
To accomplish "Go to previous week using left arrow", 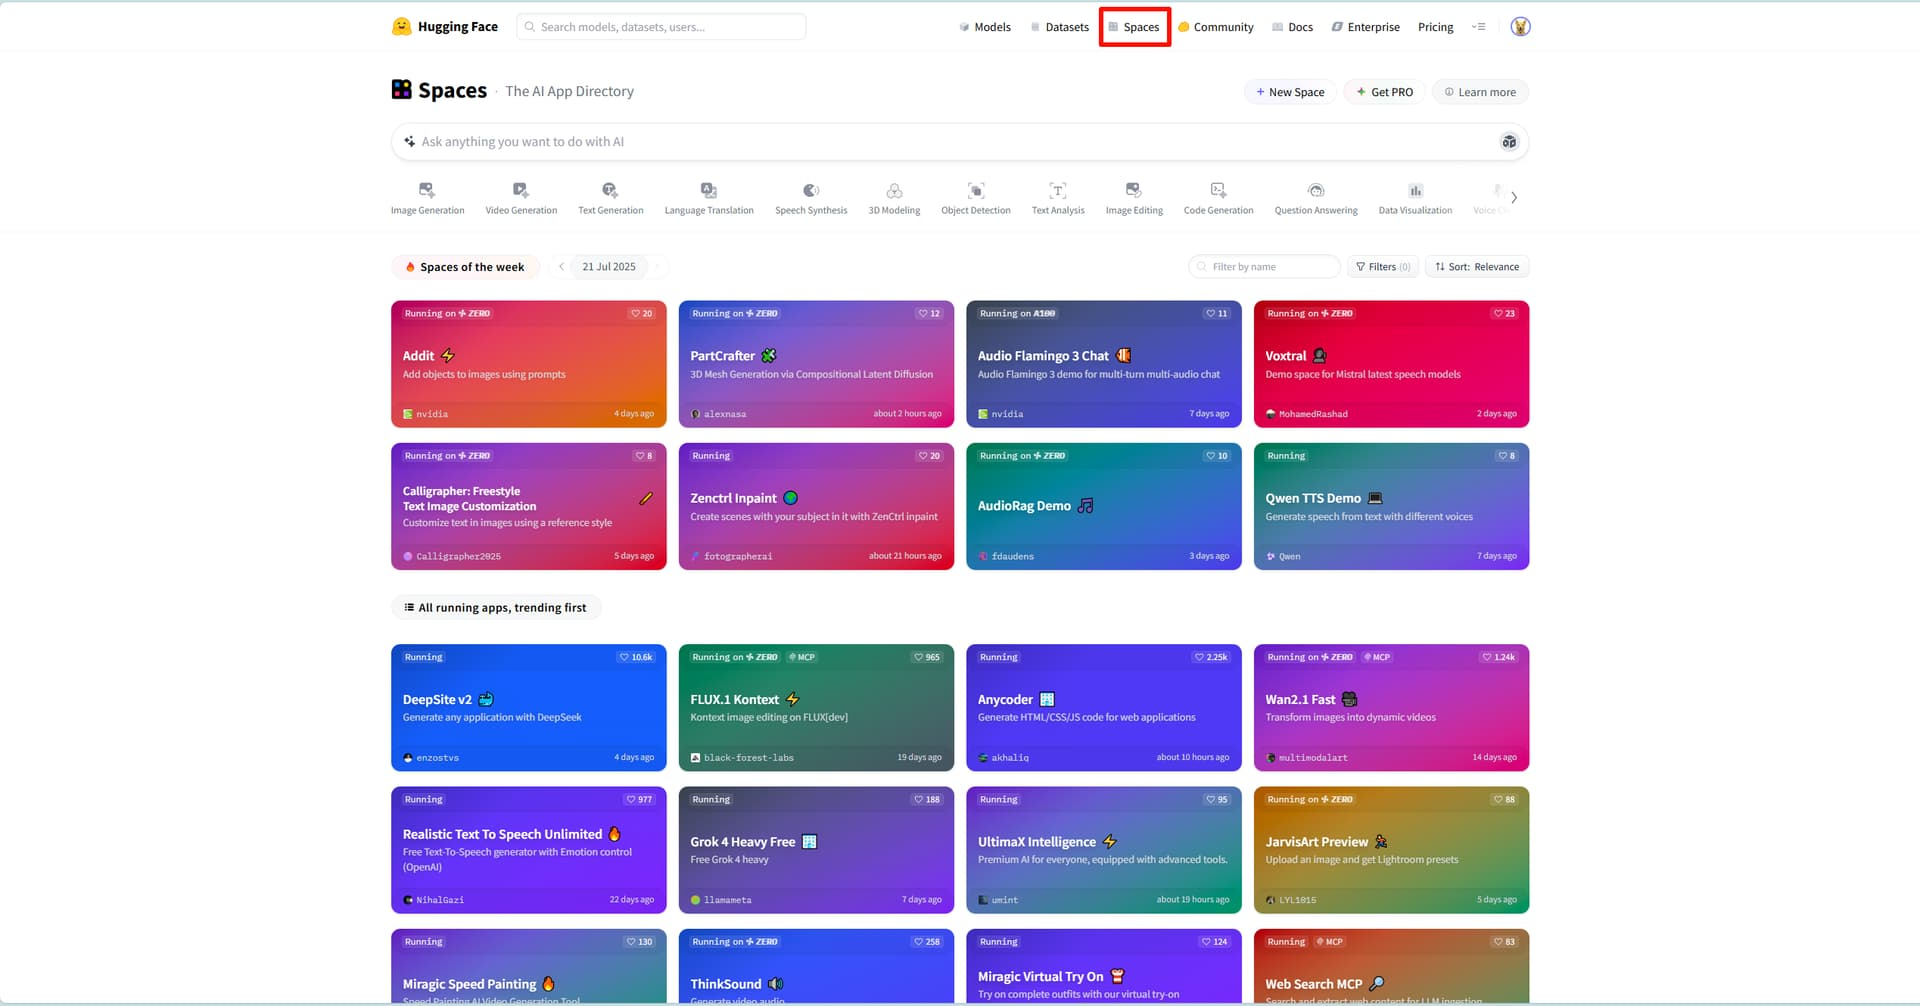I will point(561,267).
